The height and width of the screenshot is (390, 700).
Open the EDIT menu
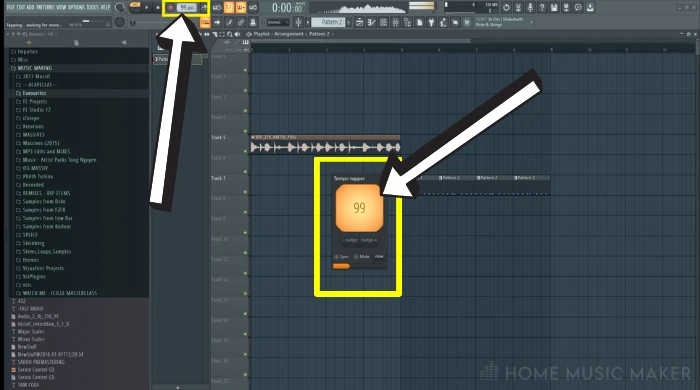pyautogui.click(x=21, y=8)
